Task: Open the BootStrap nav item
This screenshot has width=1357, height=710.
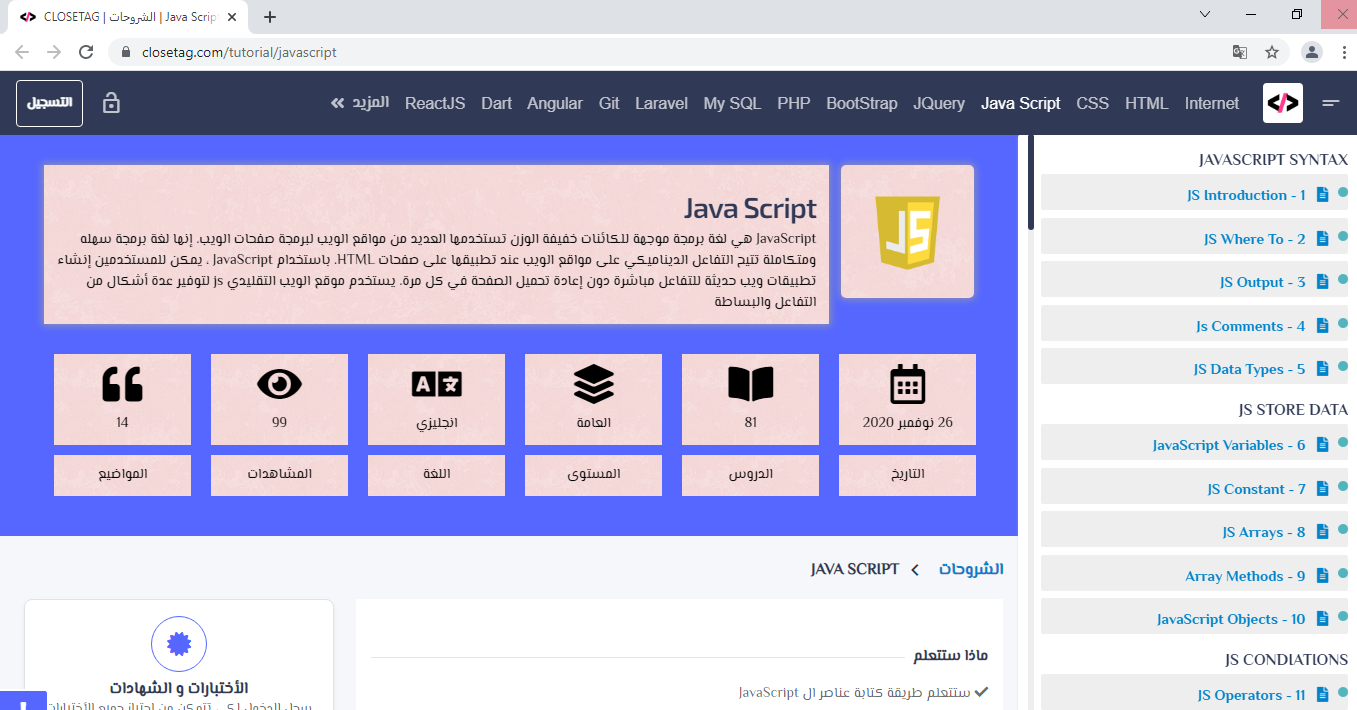Action: [862, 103]
